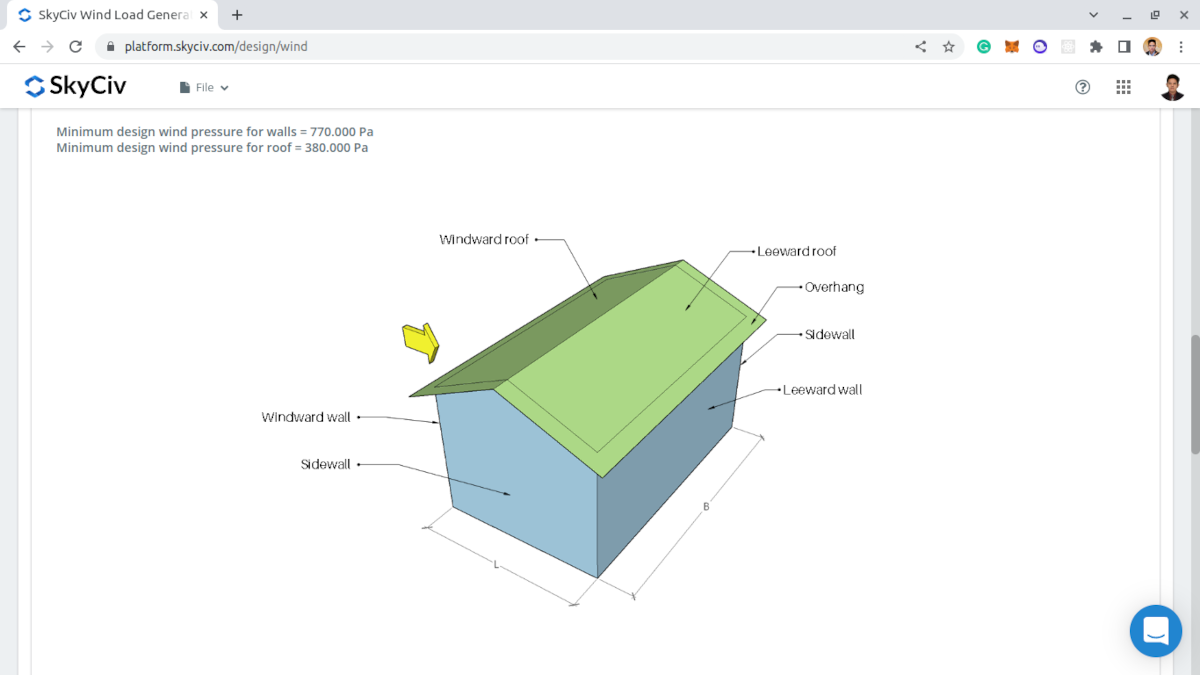Open the Grammarly extension
This screenshot has height=675, width=1200.
tap(984, 47)
